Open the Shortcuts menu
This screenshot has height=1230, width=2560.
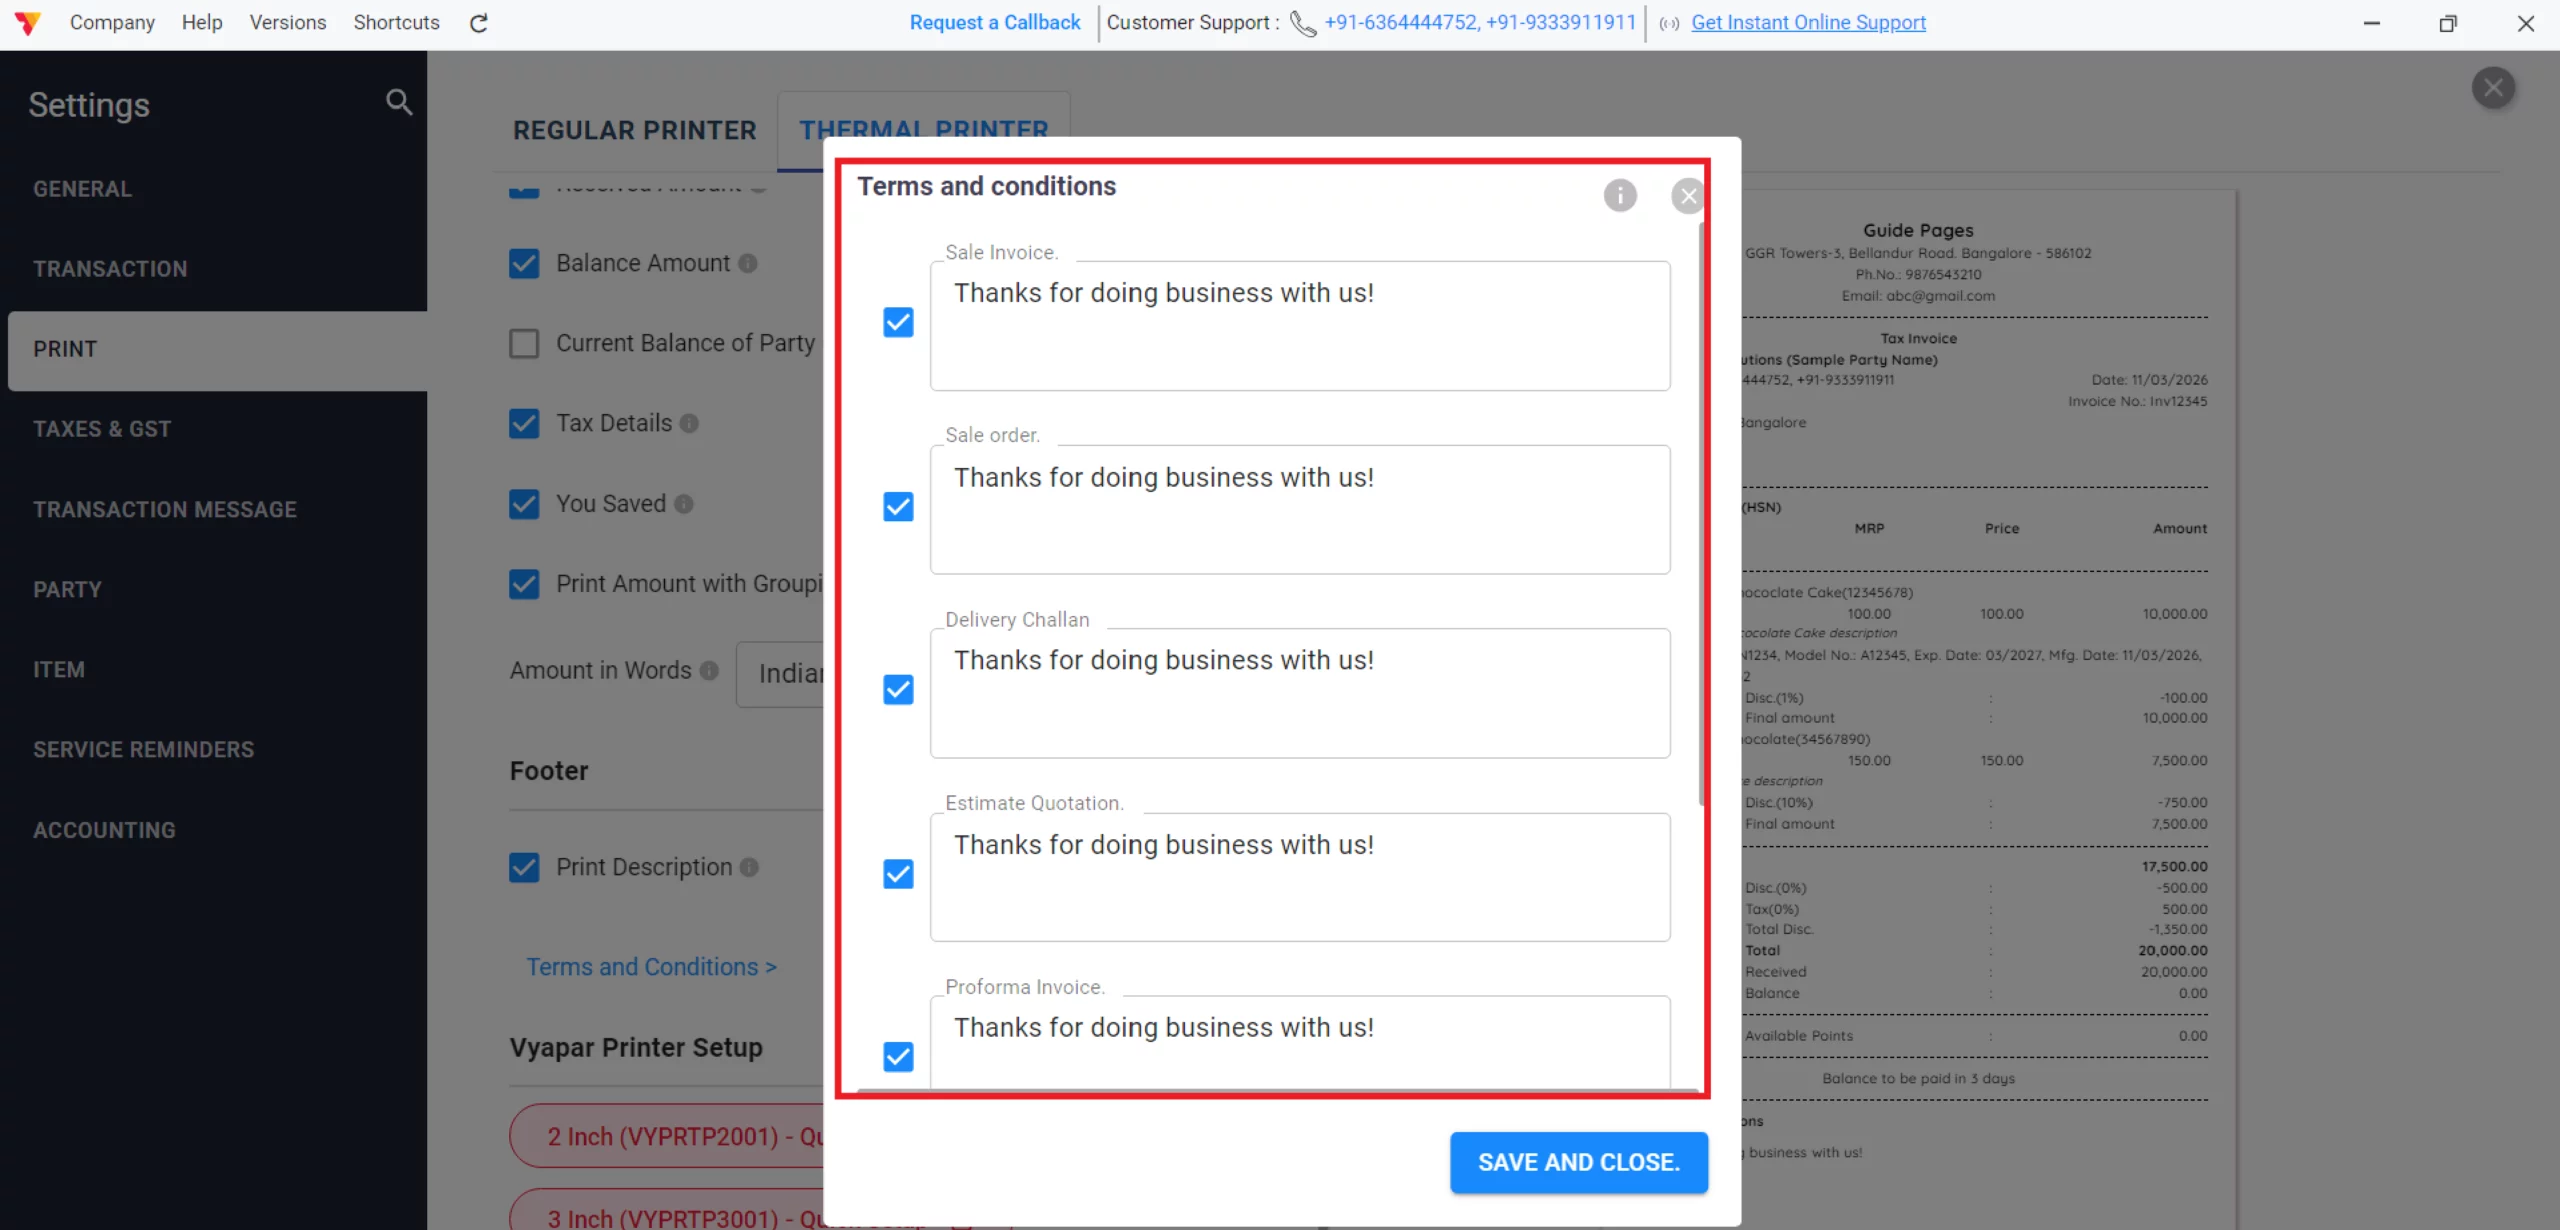pyautogui.click(x=396, y=22)
